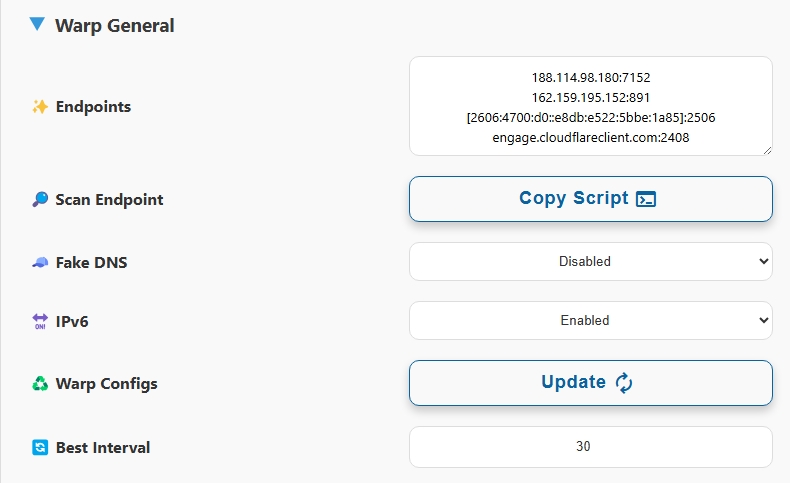
Task: Click the Endpoints textarea resize handle
Action: 767,150
